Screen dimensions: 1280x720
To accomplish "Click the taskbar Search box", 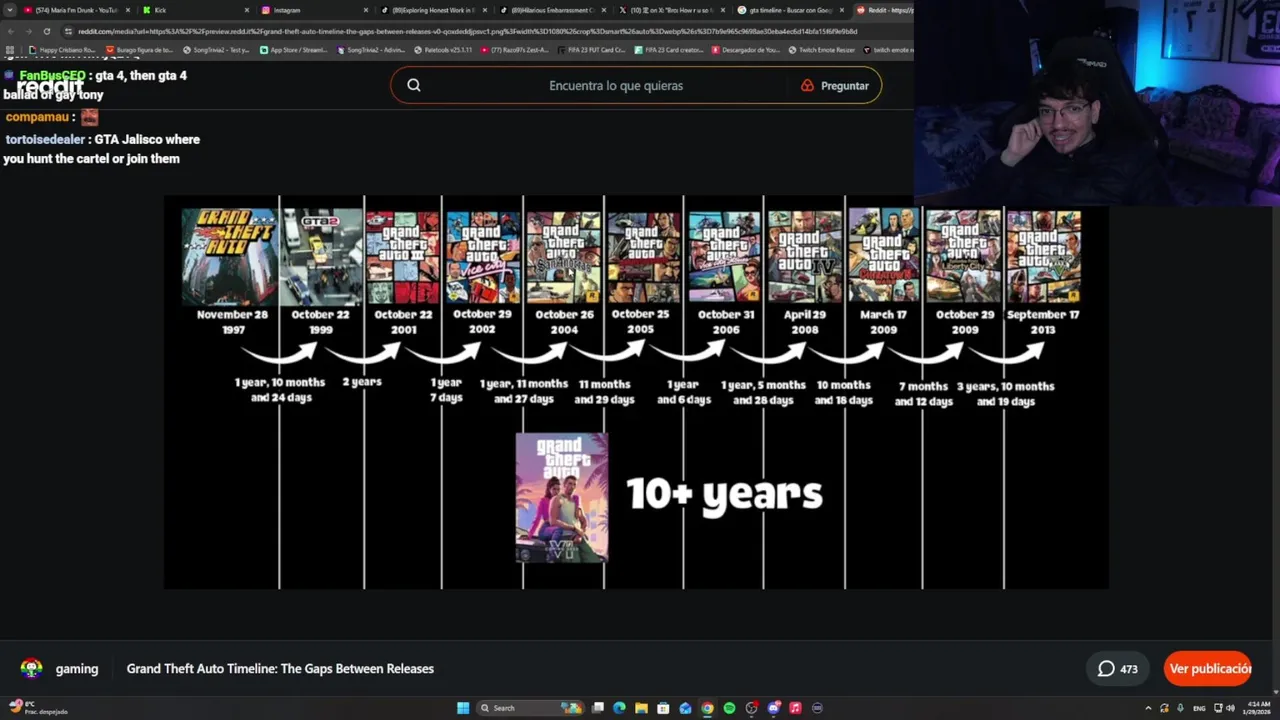I will [x=530, y=708].
